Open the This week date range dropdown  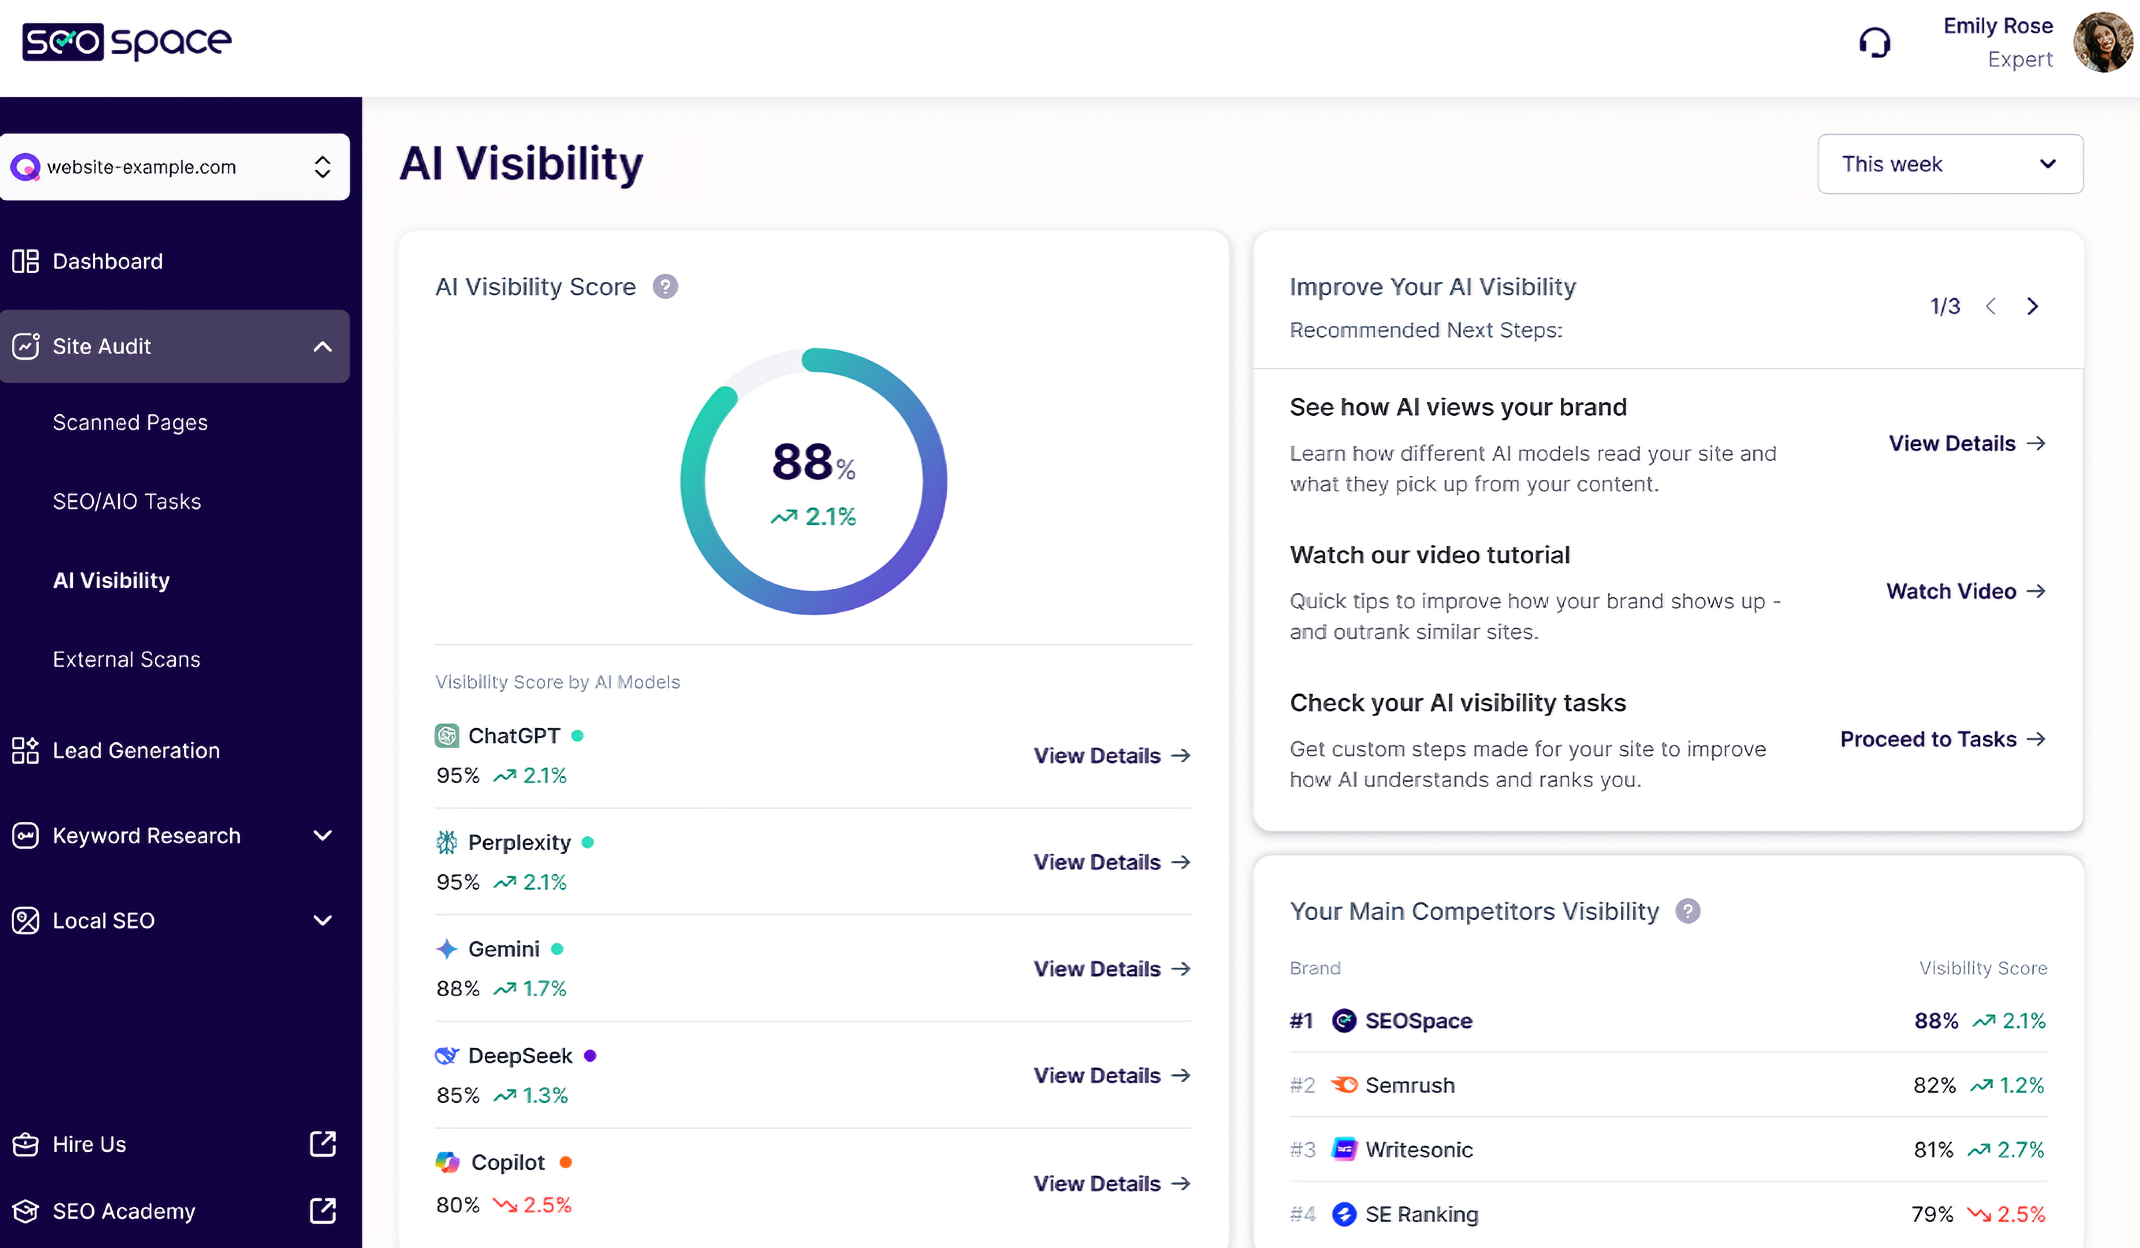click(x=1949, y=164)
